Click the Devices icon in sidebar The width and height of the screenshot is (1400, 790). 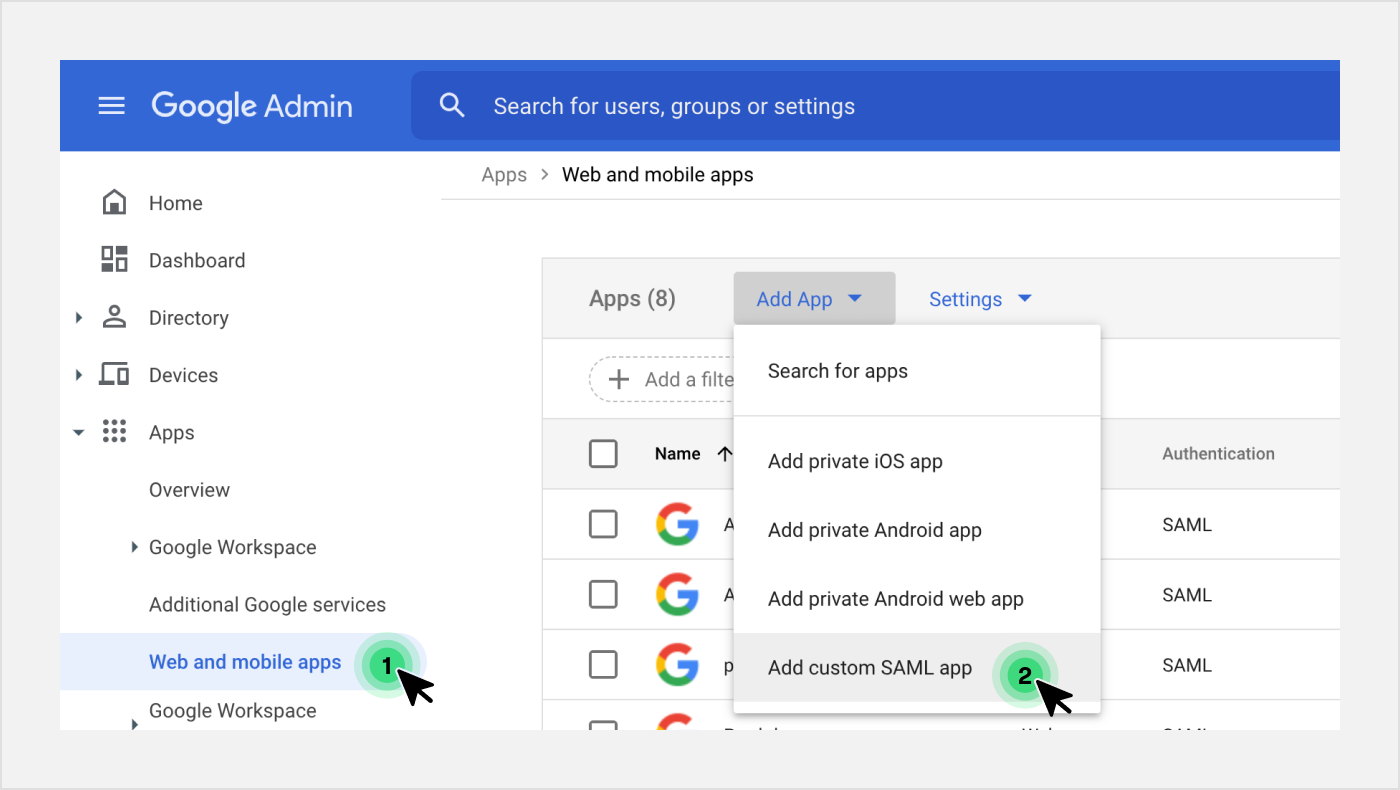[115, 375]
